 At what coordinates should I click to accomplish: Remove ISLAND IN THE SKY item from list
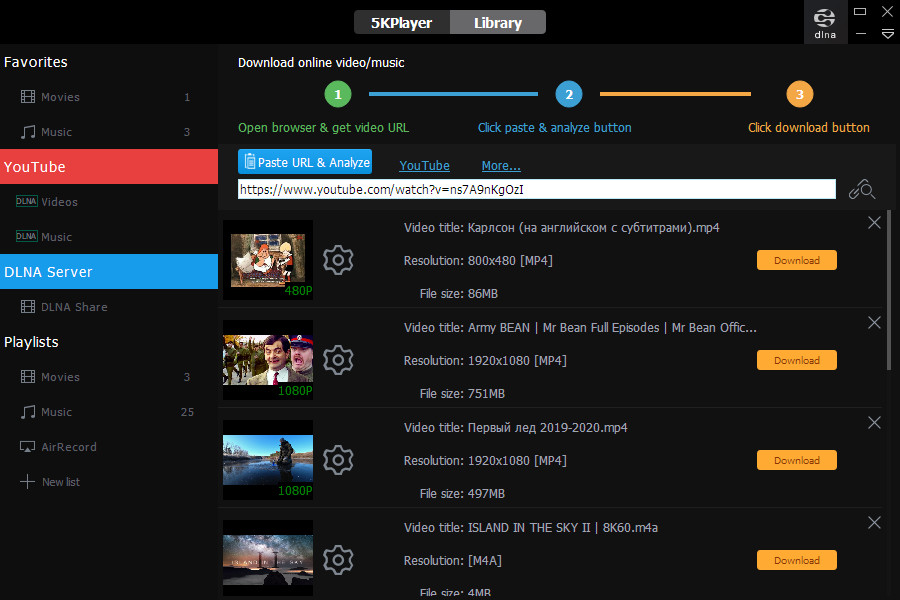(x=874, y=522)
